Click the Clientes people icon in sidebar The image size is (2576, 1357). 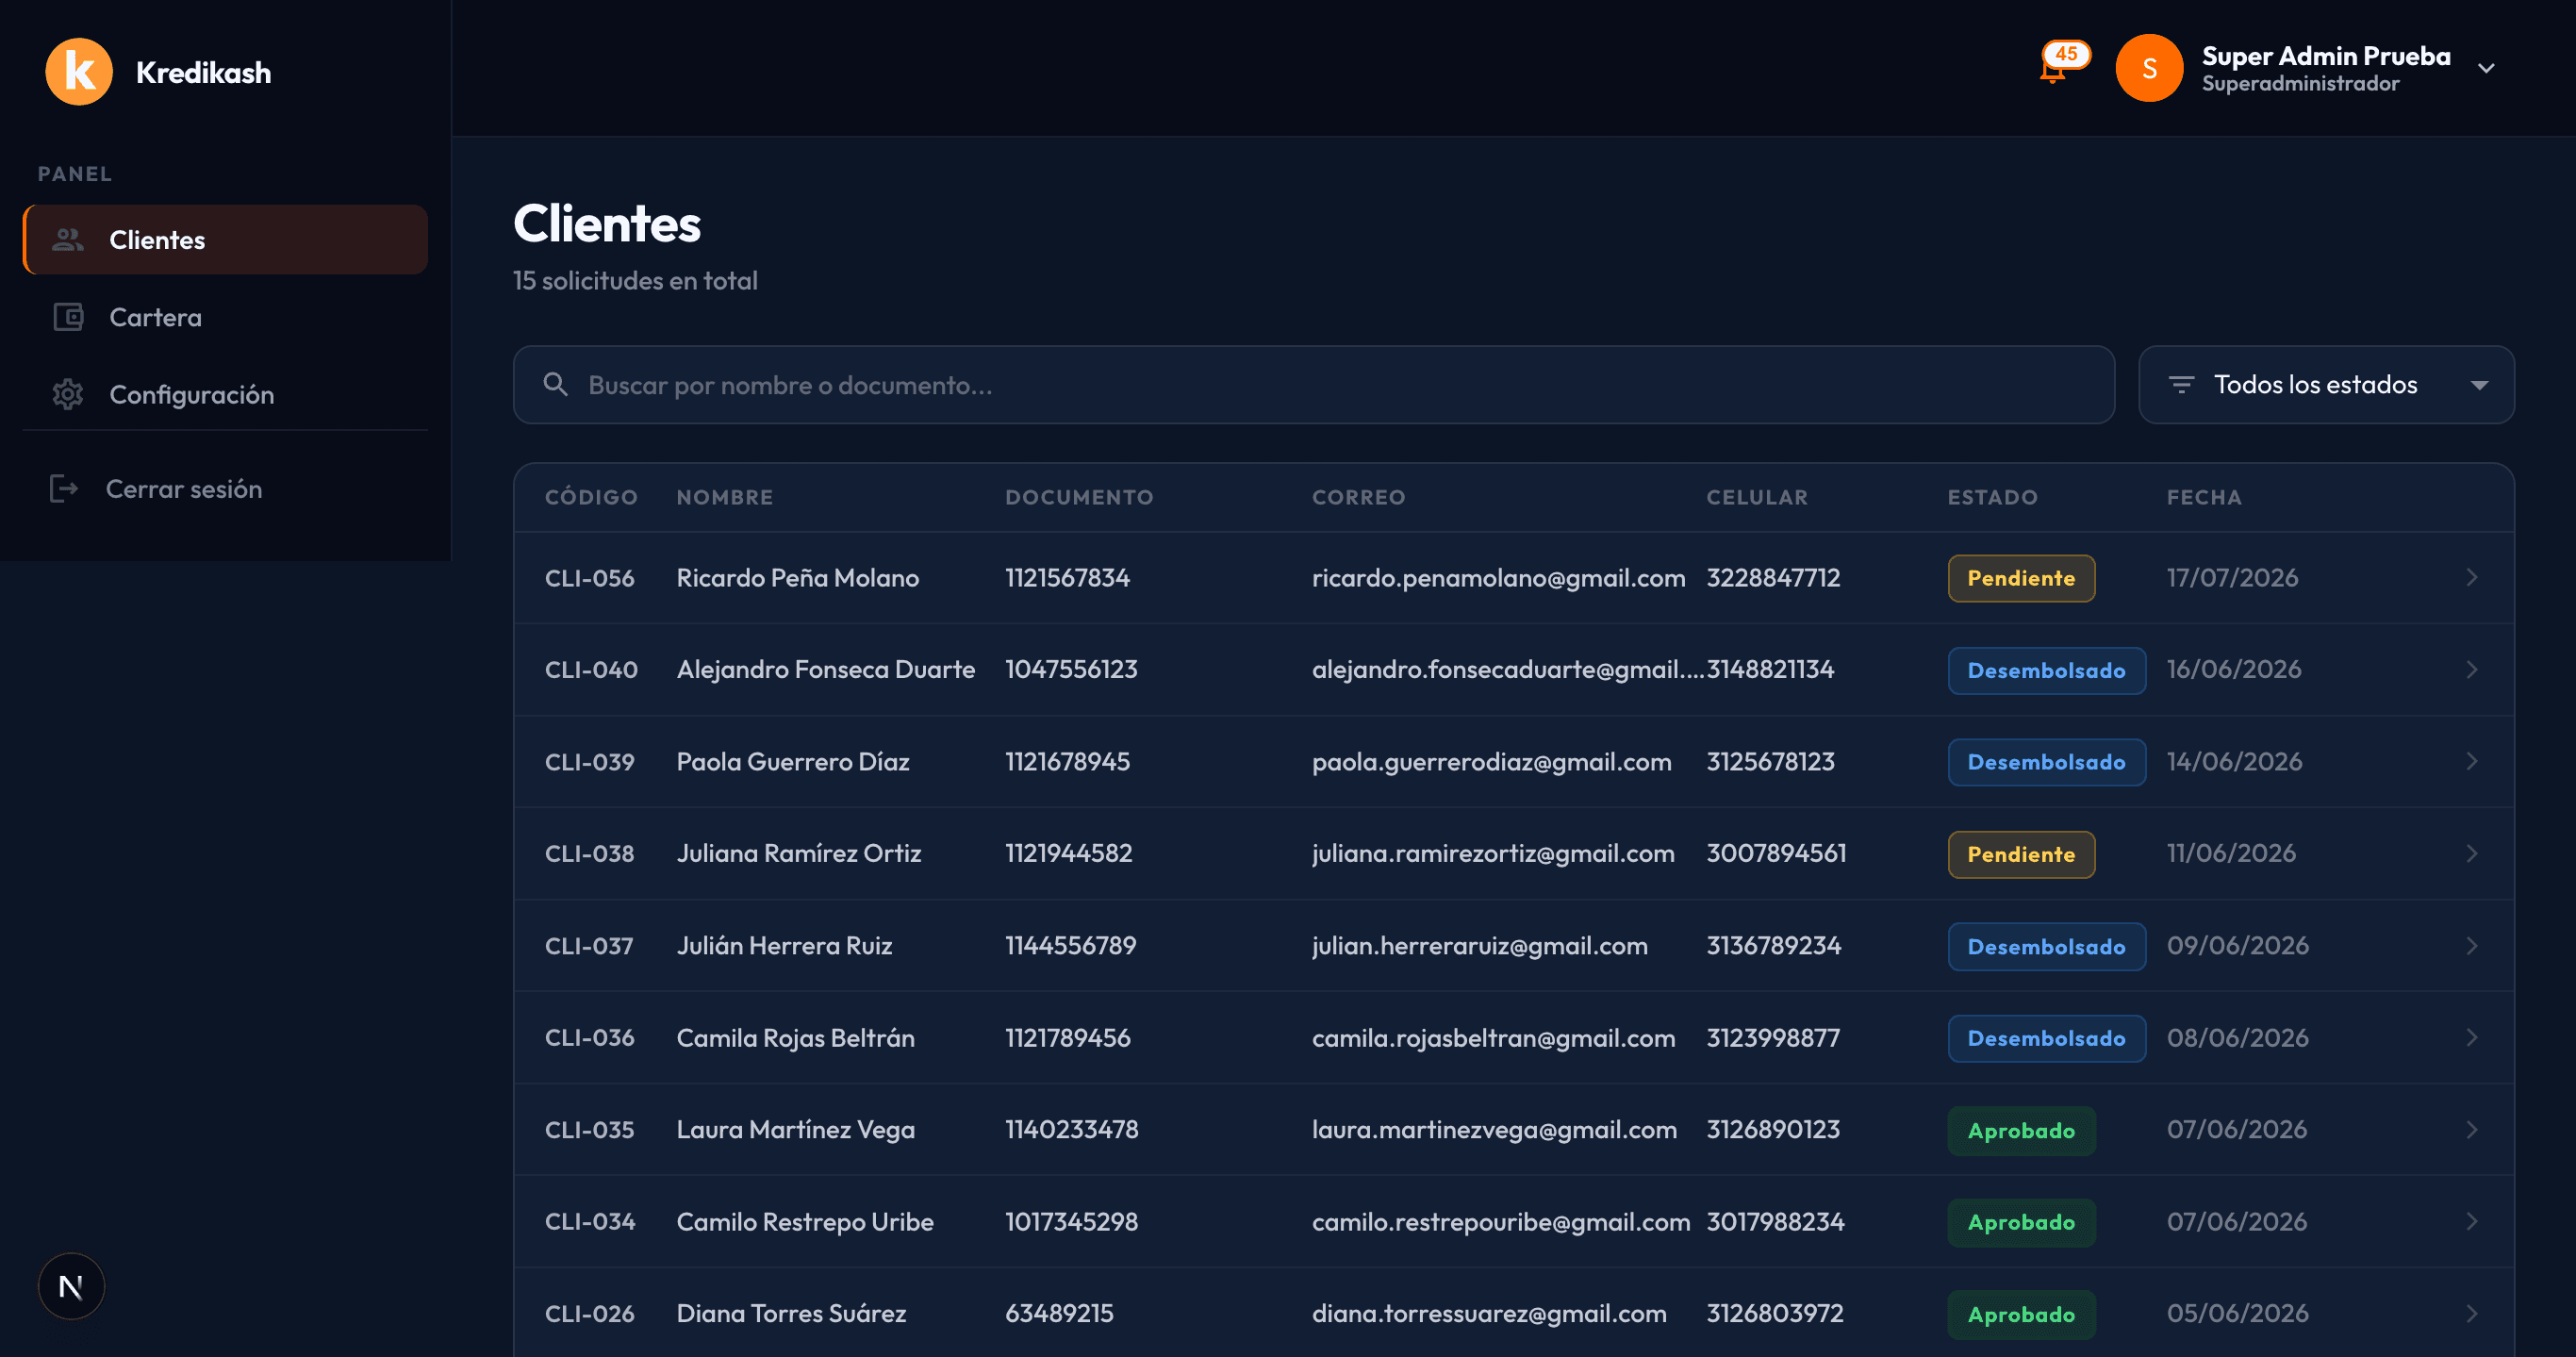(68, 240)
